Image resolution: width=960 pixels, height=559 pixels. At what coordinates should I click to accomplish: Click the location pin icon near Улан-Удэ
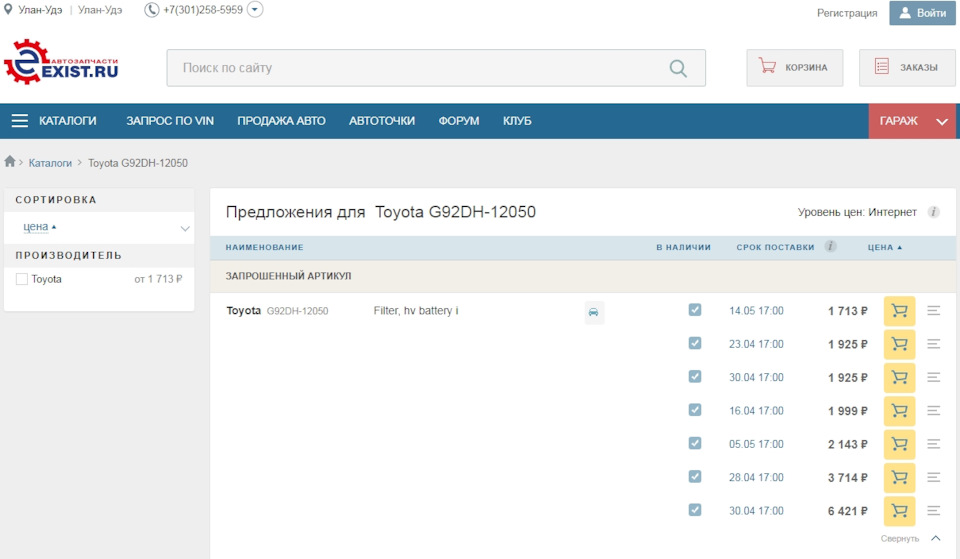coord(8,9)
